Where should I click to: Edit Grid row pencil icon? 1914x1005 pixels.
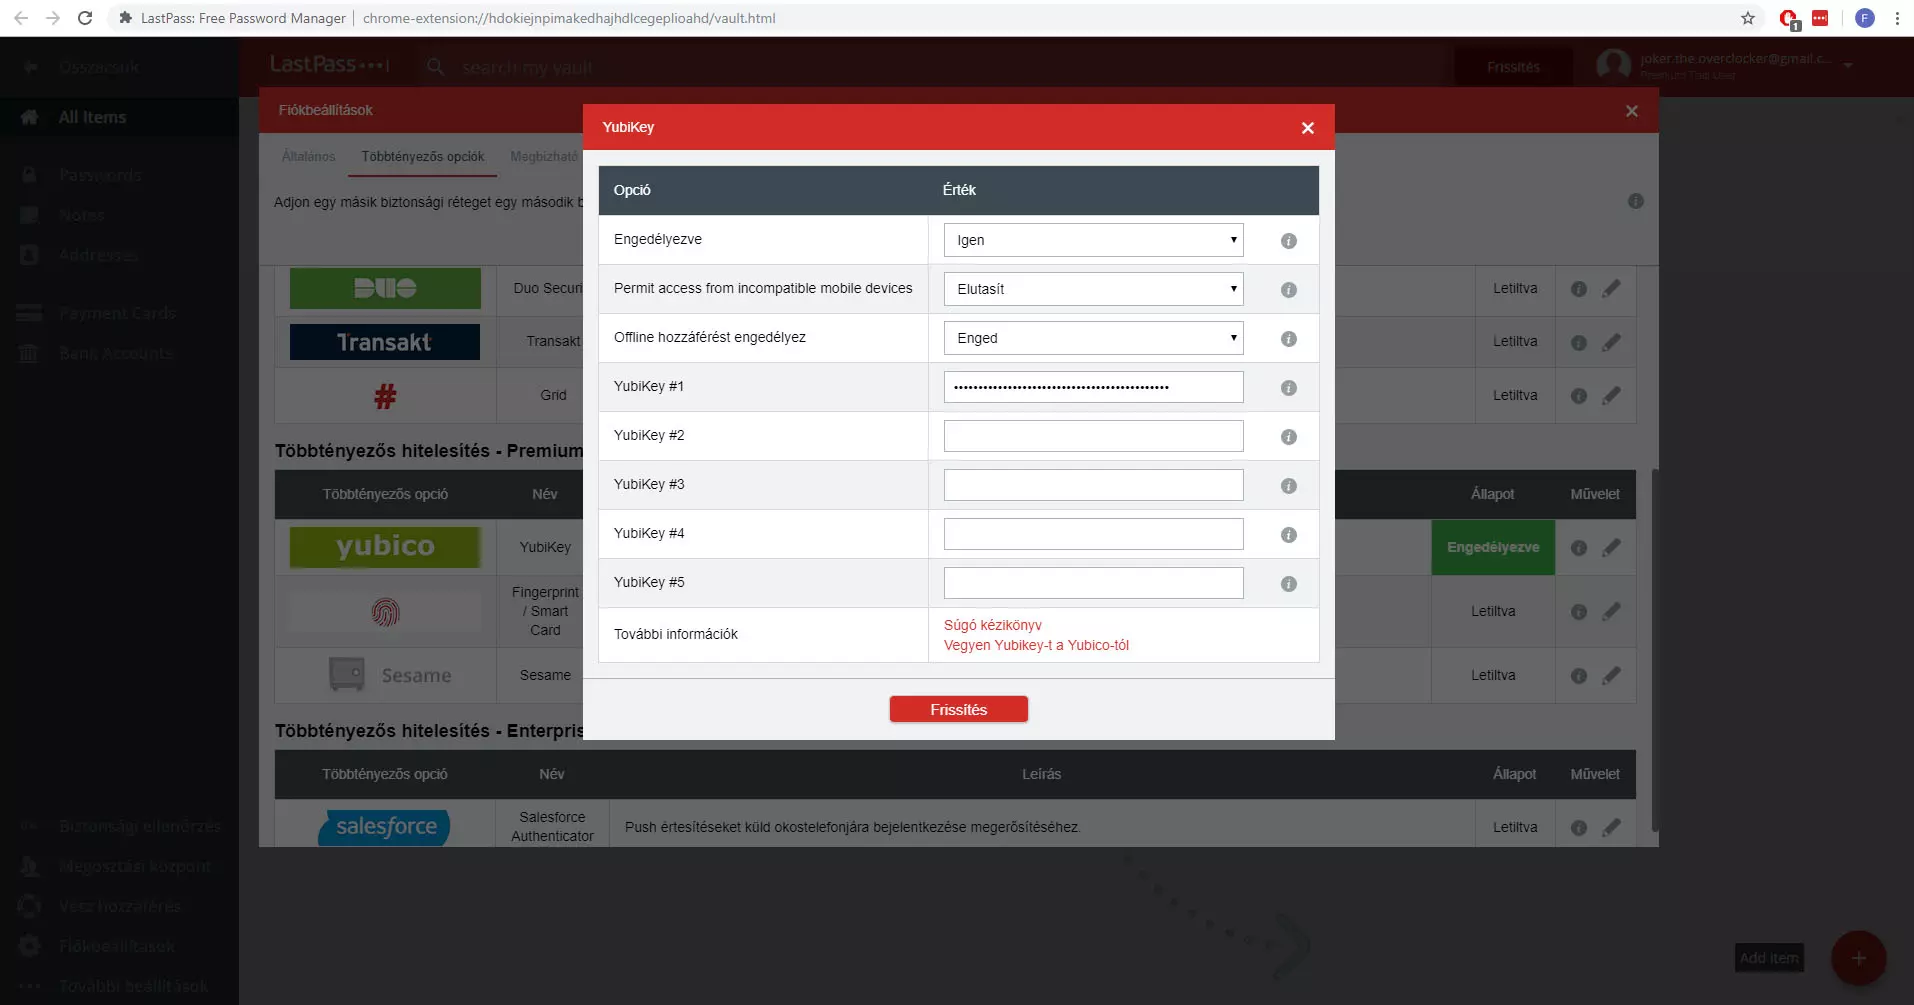[1611, 396]
